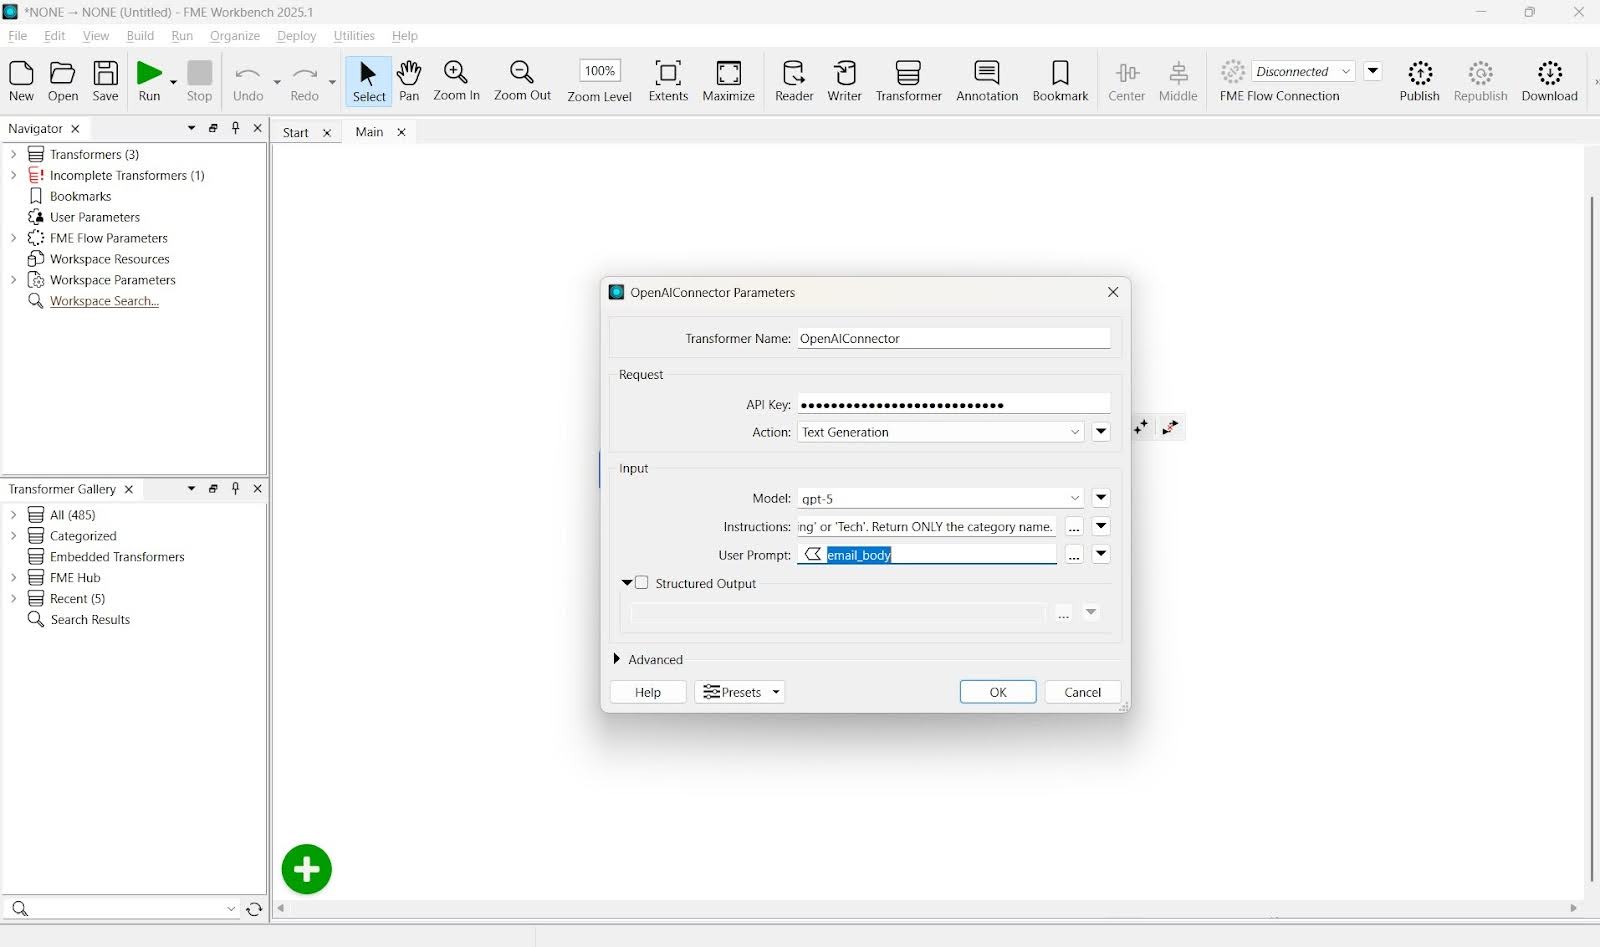Open the Action dropdown showing Text Generation
Screen dimensions: 1600x947
[1074, 432]
